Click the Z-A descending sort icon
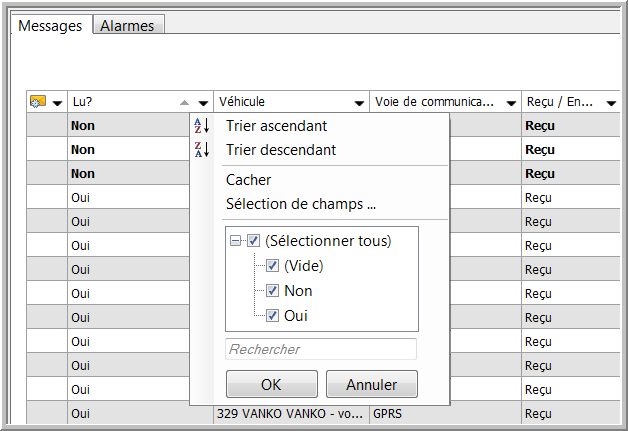 pyautogui.click(x=201, y=150)
